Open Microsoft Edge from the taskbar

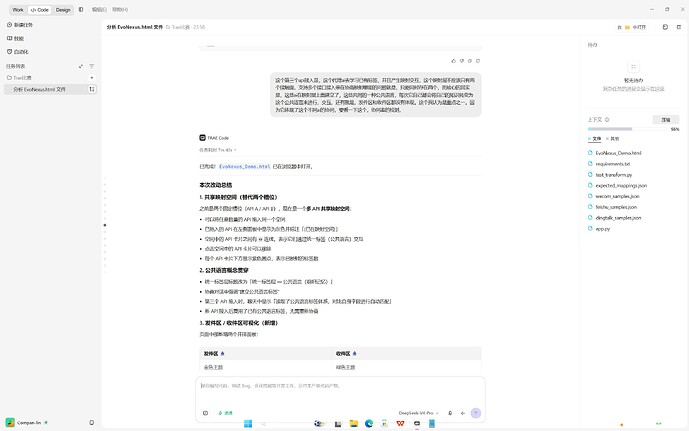(369, 424)
